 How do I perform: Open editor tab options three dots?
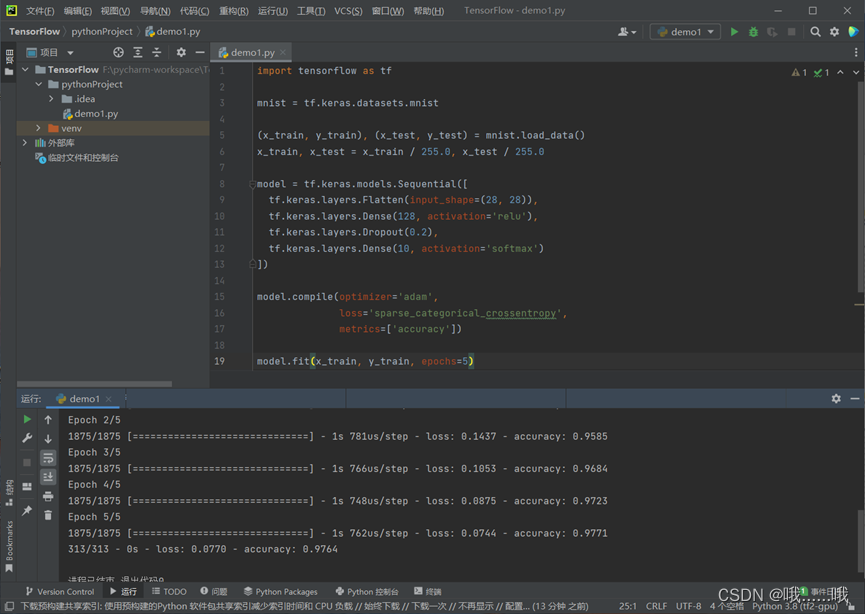[856, 52]
